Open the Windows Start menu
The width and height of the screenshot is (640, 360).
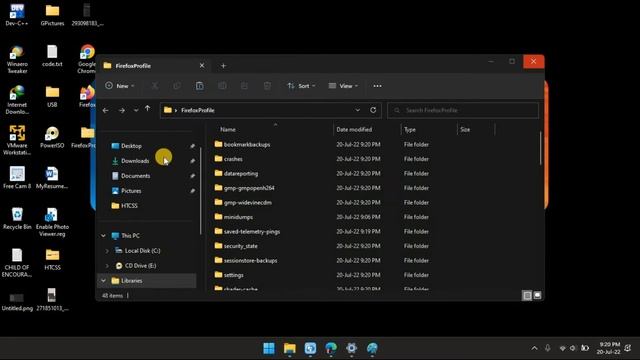tap(269, 348)
